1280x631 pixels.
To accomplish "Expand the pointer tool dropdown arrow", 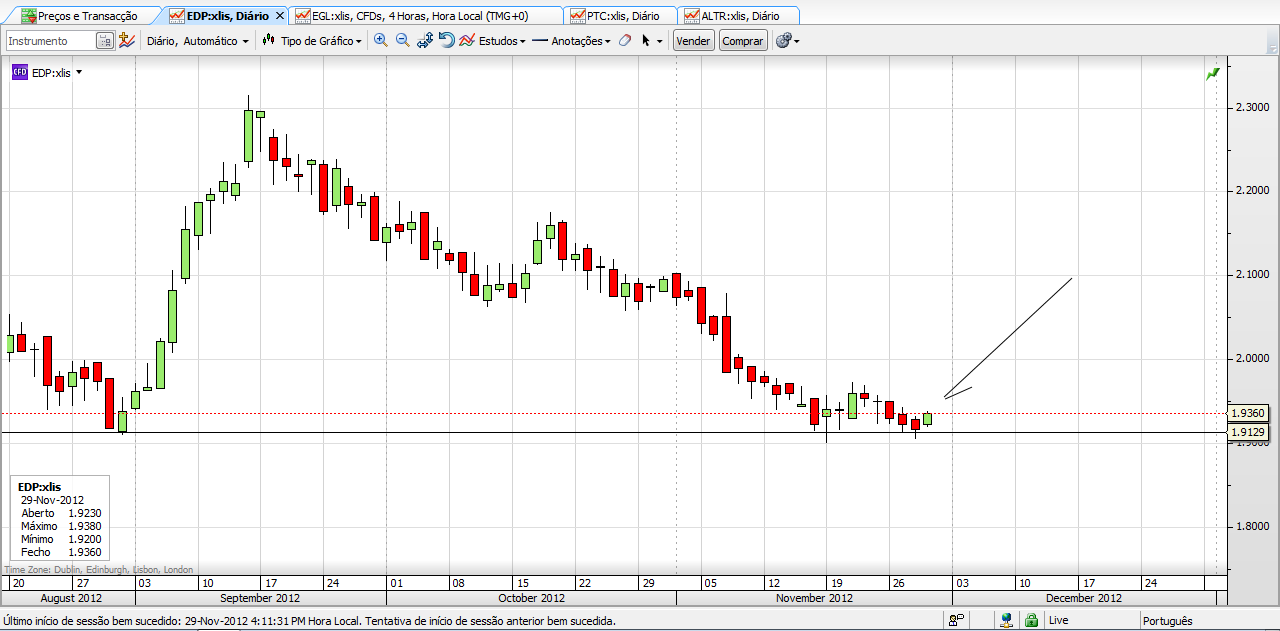I will click(x=659, y=42).
